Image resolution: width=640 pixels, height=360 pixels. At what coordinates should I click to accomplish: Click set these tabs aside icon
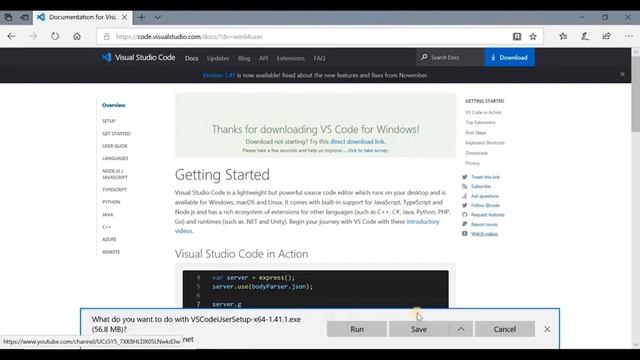click(24, 17)
